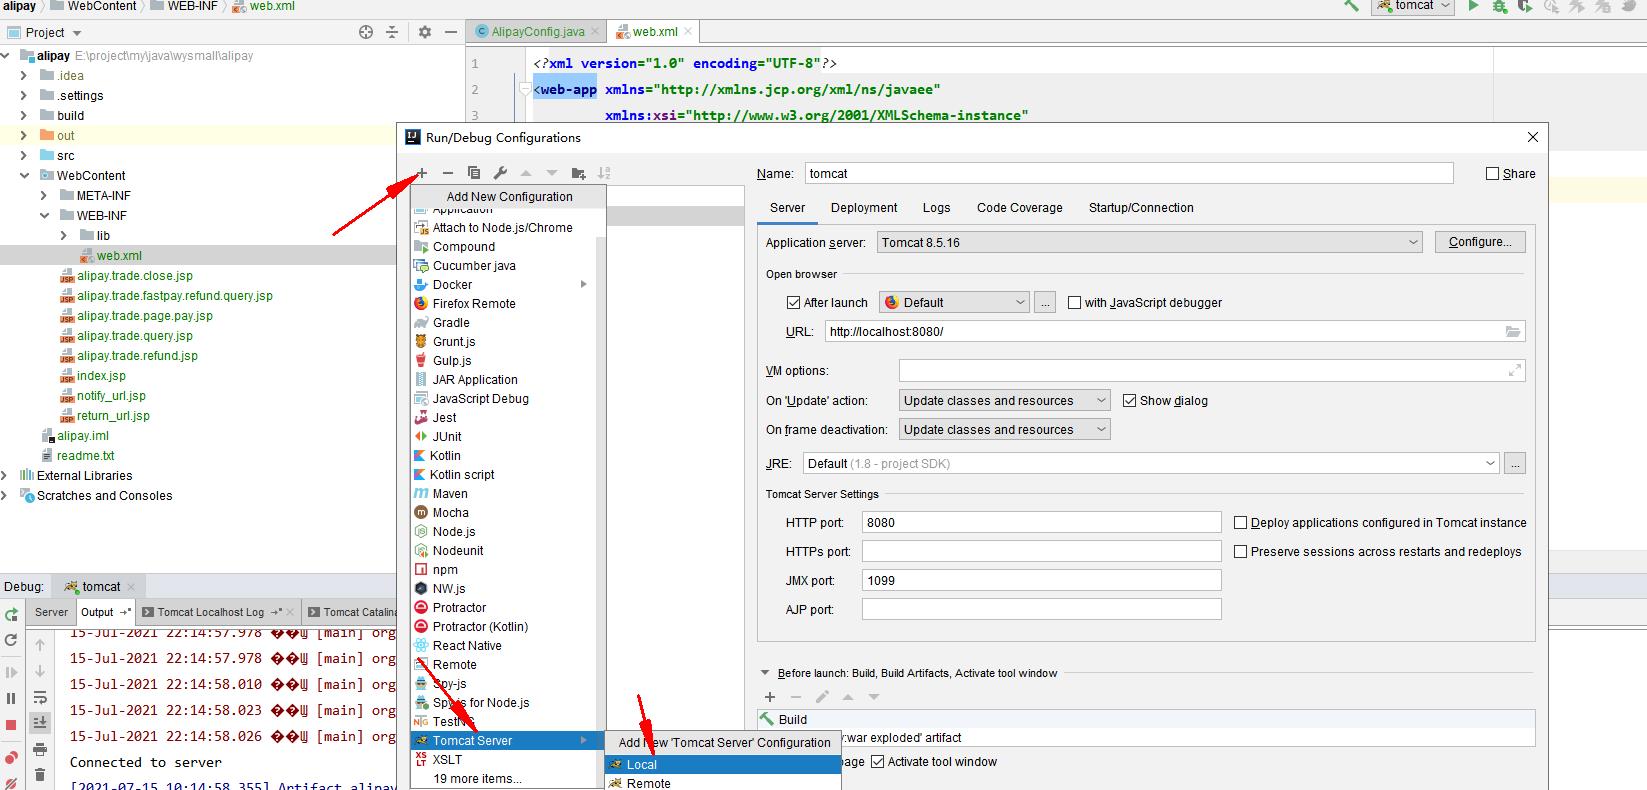This screenshot has height=790, width=1647.
Task: Click View Breakpoints icon in Debug panel
Action: tap(12, 757)
